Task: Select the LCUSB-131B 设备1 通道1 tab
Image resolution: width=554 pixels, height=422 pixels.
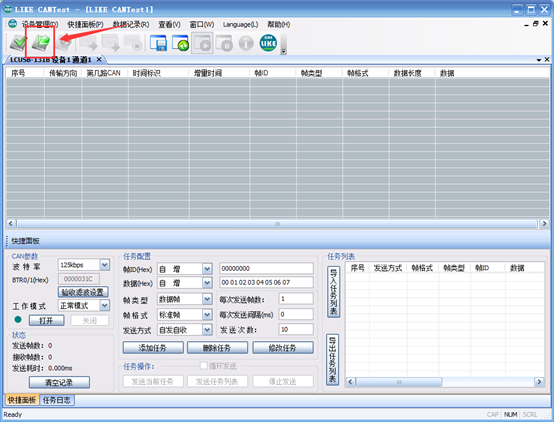Action: [51, 59]
